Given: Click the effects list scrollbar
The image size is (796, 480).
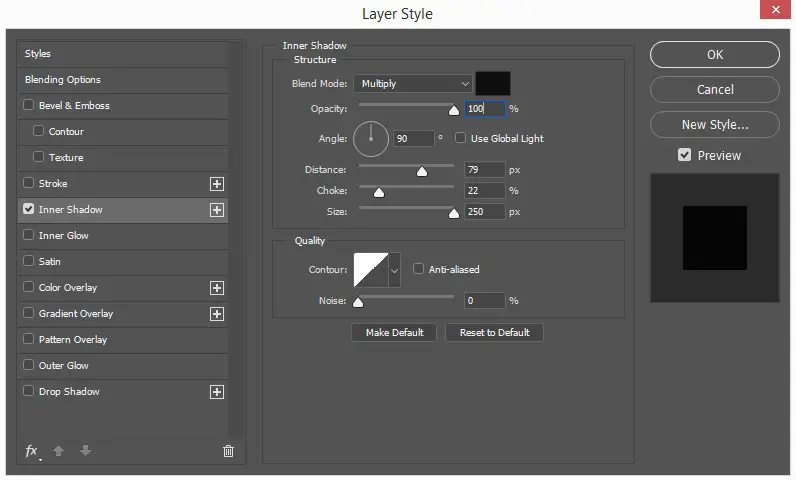Looking at the screenshot, I should coord(236,238).
